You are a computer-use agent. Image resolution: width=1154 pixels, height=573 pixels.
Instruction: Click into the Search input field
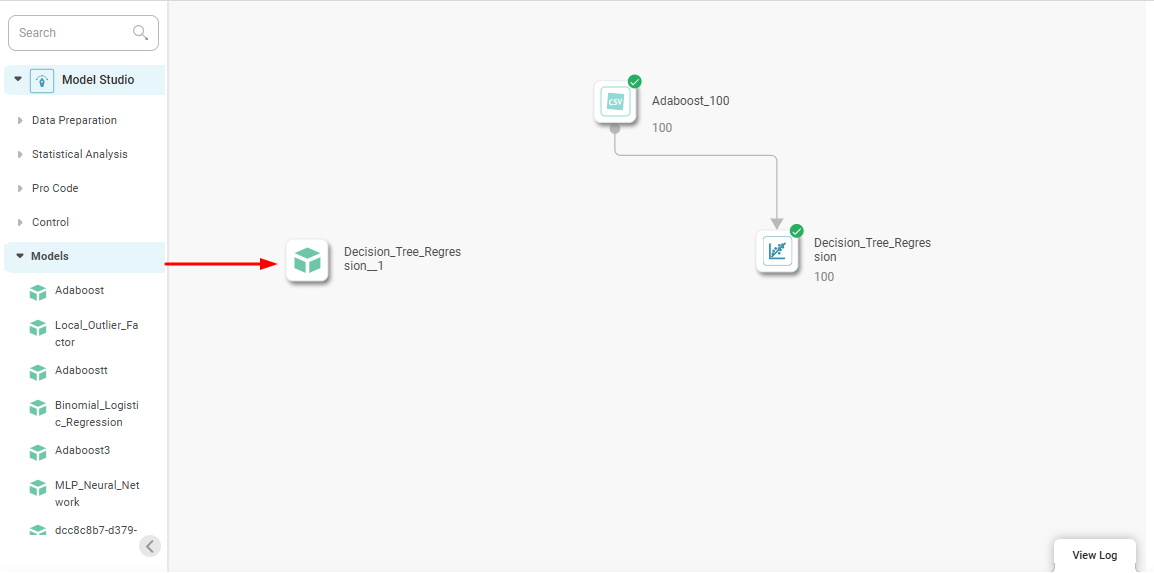pos(72,33)
